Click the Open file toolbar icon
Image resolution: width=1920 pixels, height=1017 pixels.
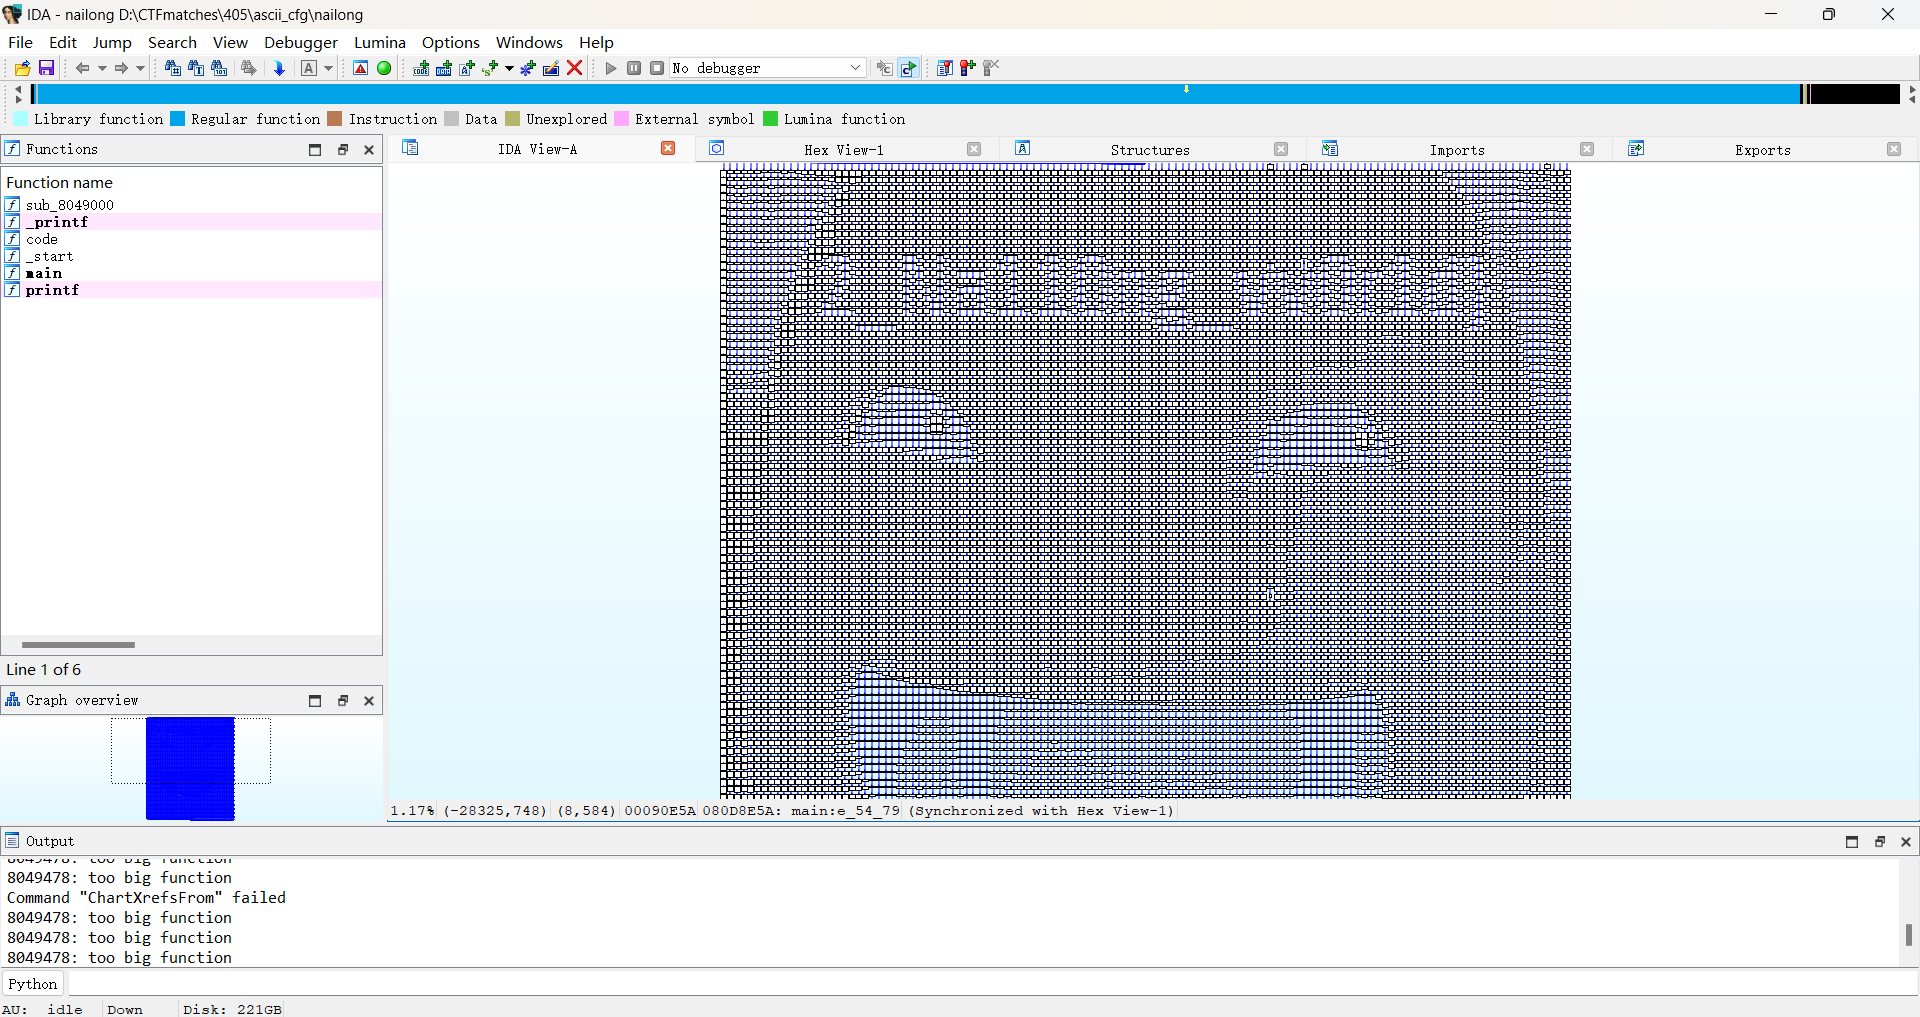pyautogui.click(x=22, y=68)
